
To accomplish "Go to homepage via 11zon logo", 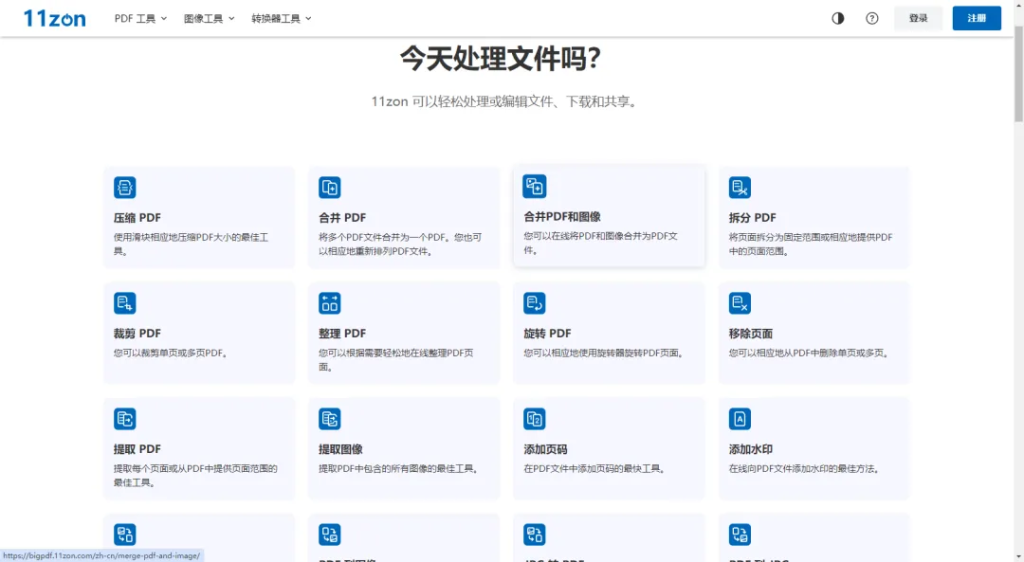I will click(55, 18).
